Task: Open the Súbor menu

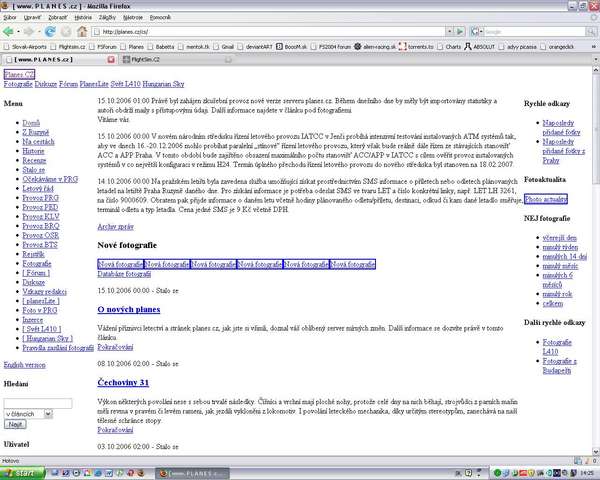Action: pos(10,17)
